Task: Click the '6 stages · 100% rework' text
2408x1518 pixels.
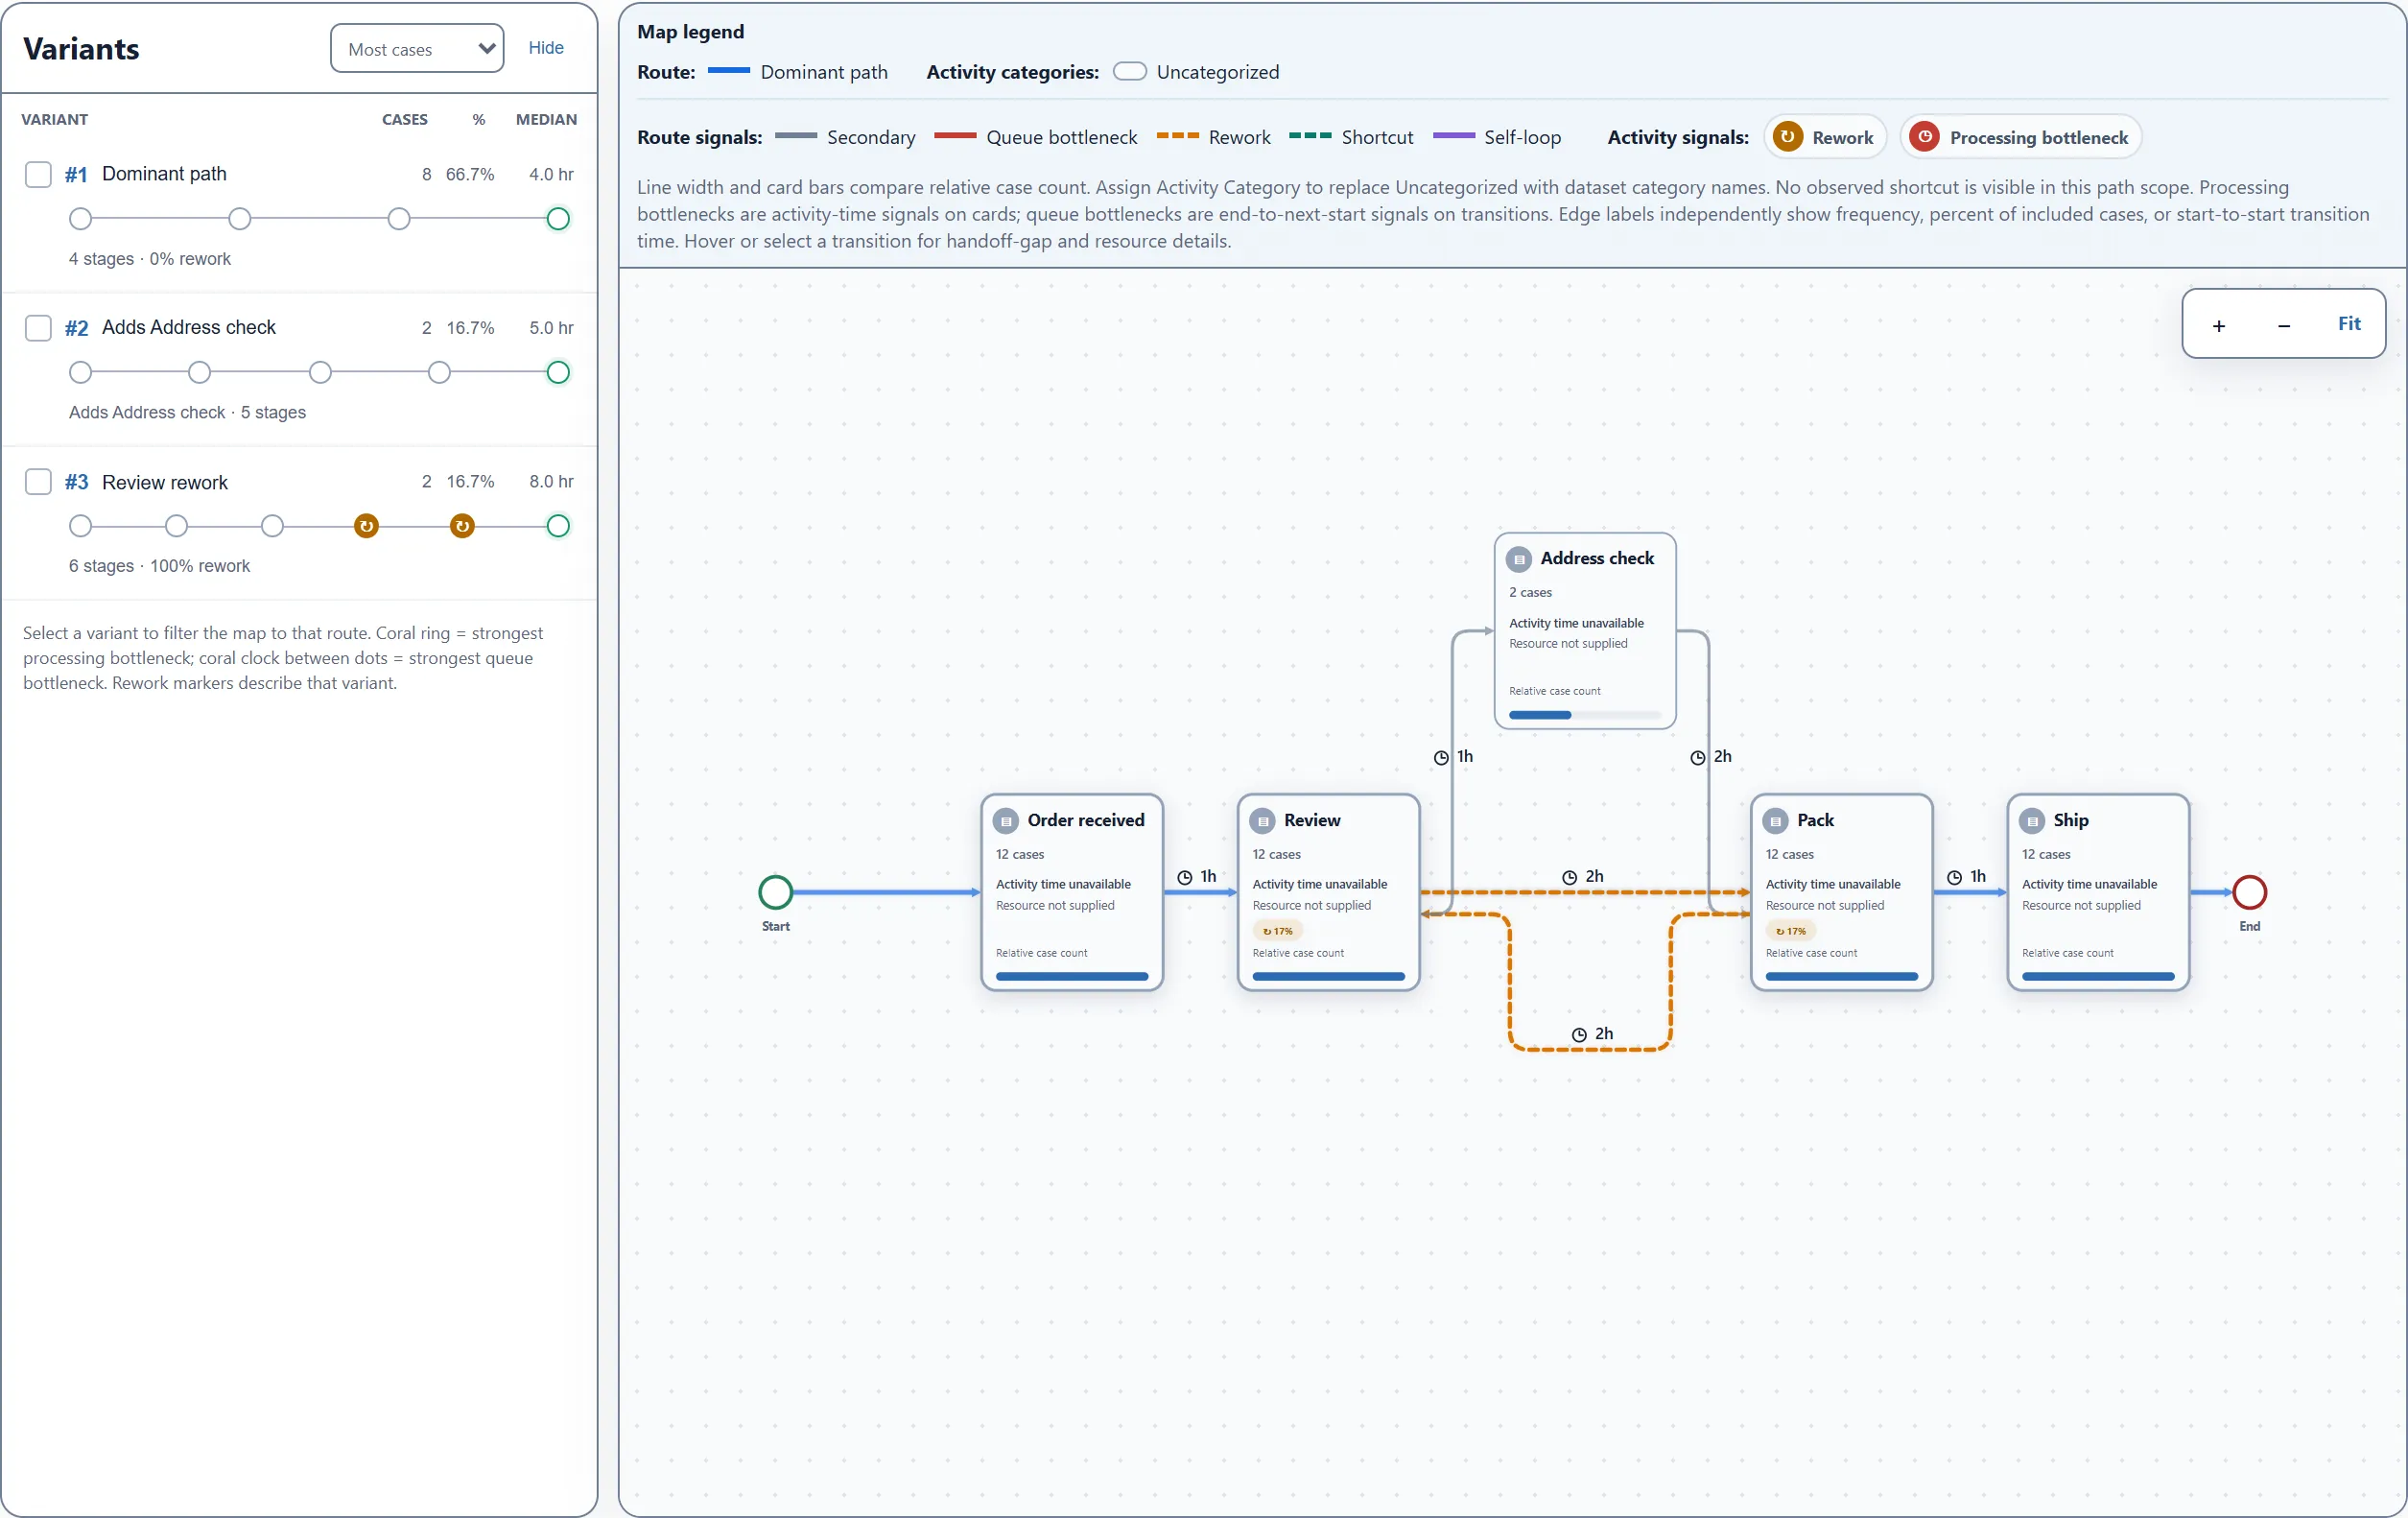Action: point(159,566)
